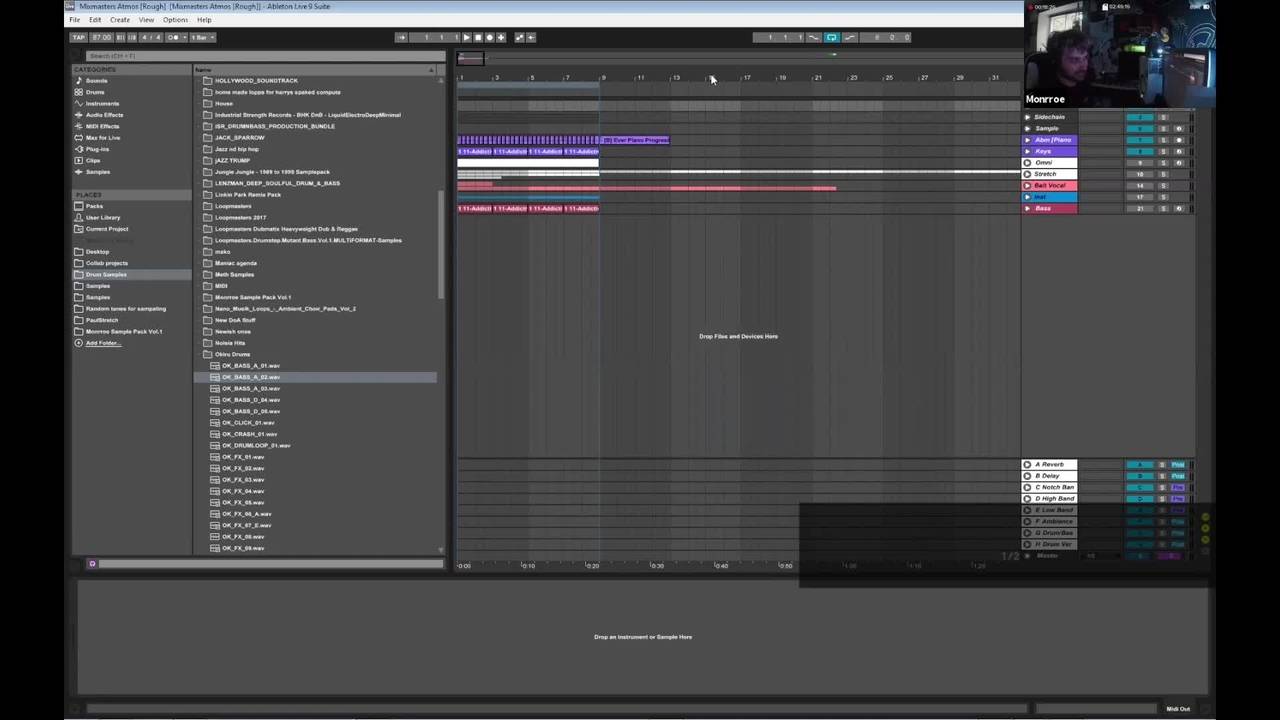Click the Stop button in the transport bar
This screenshot has width=1280, height=720.
(x=477, y=37)
